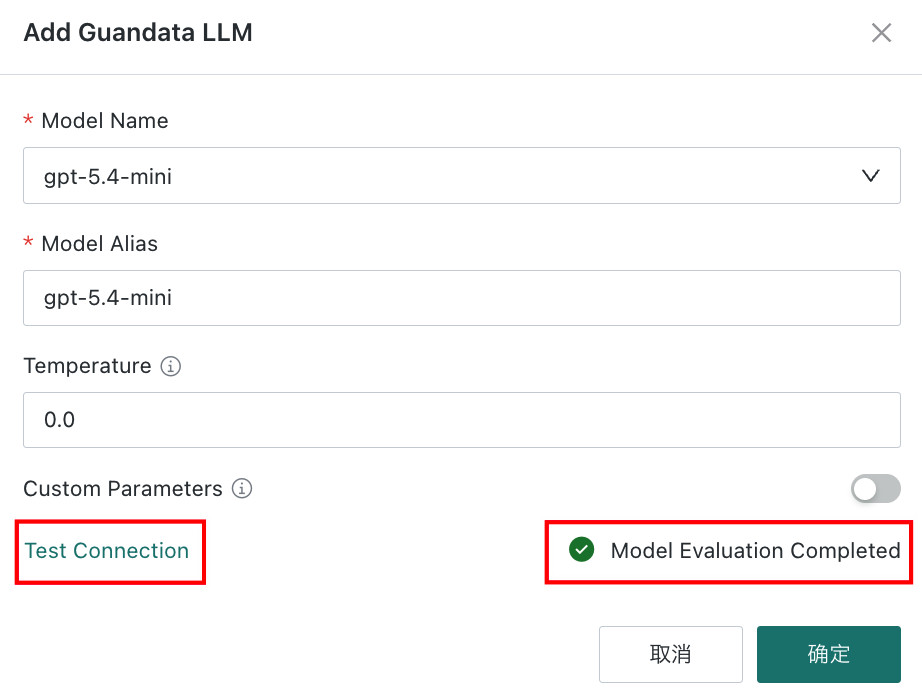Click the Model Alias red required asterisk
Viewport: 922px width, 698px height.
click(x=28, y=242)
